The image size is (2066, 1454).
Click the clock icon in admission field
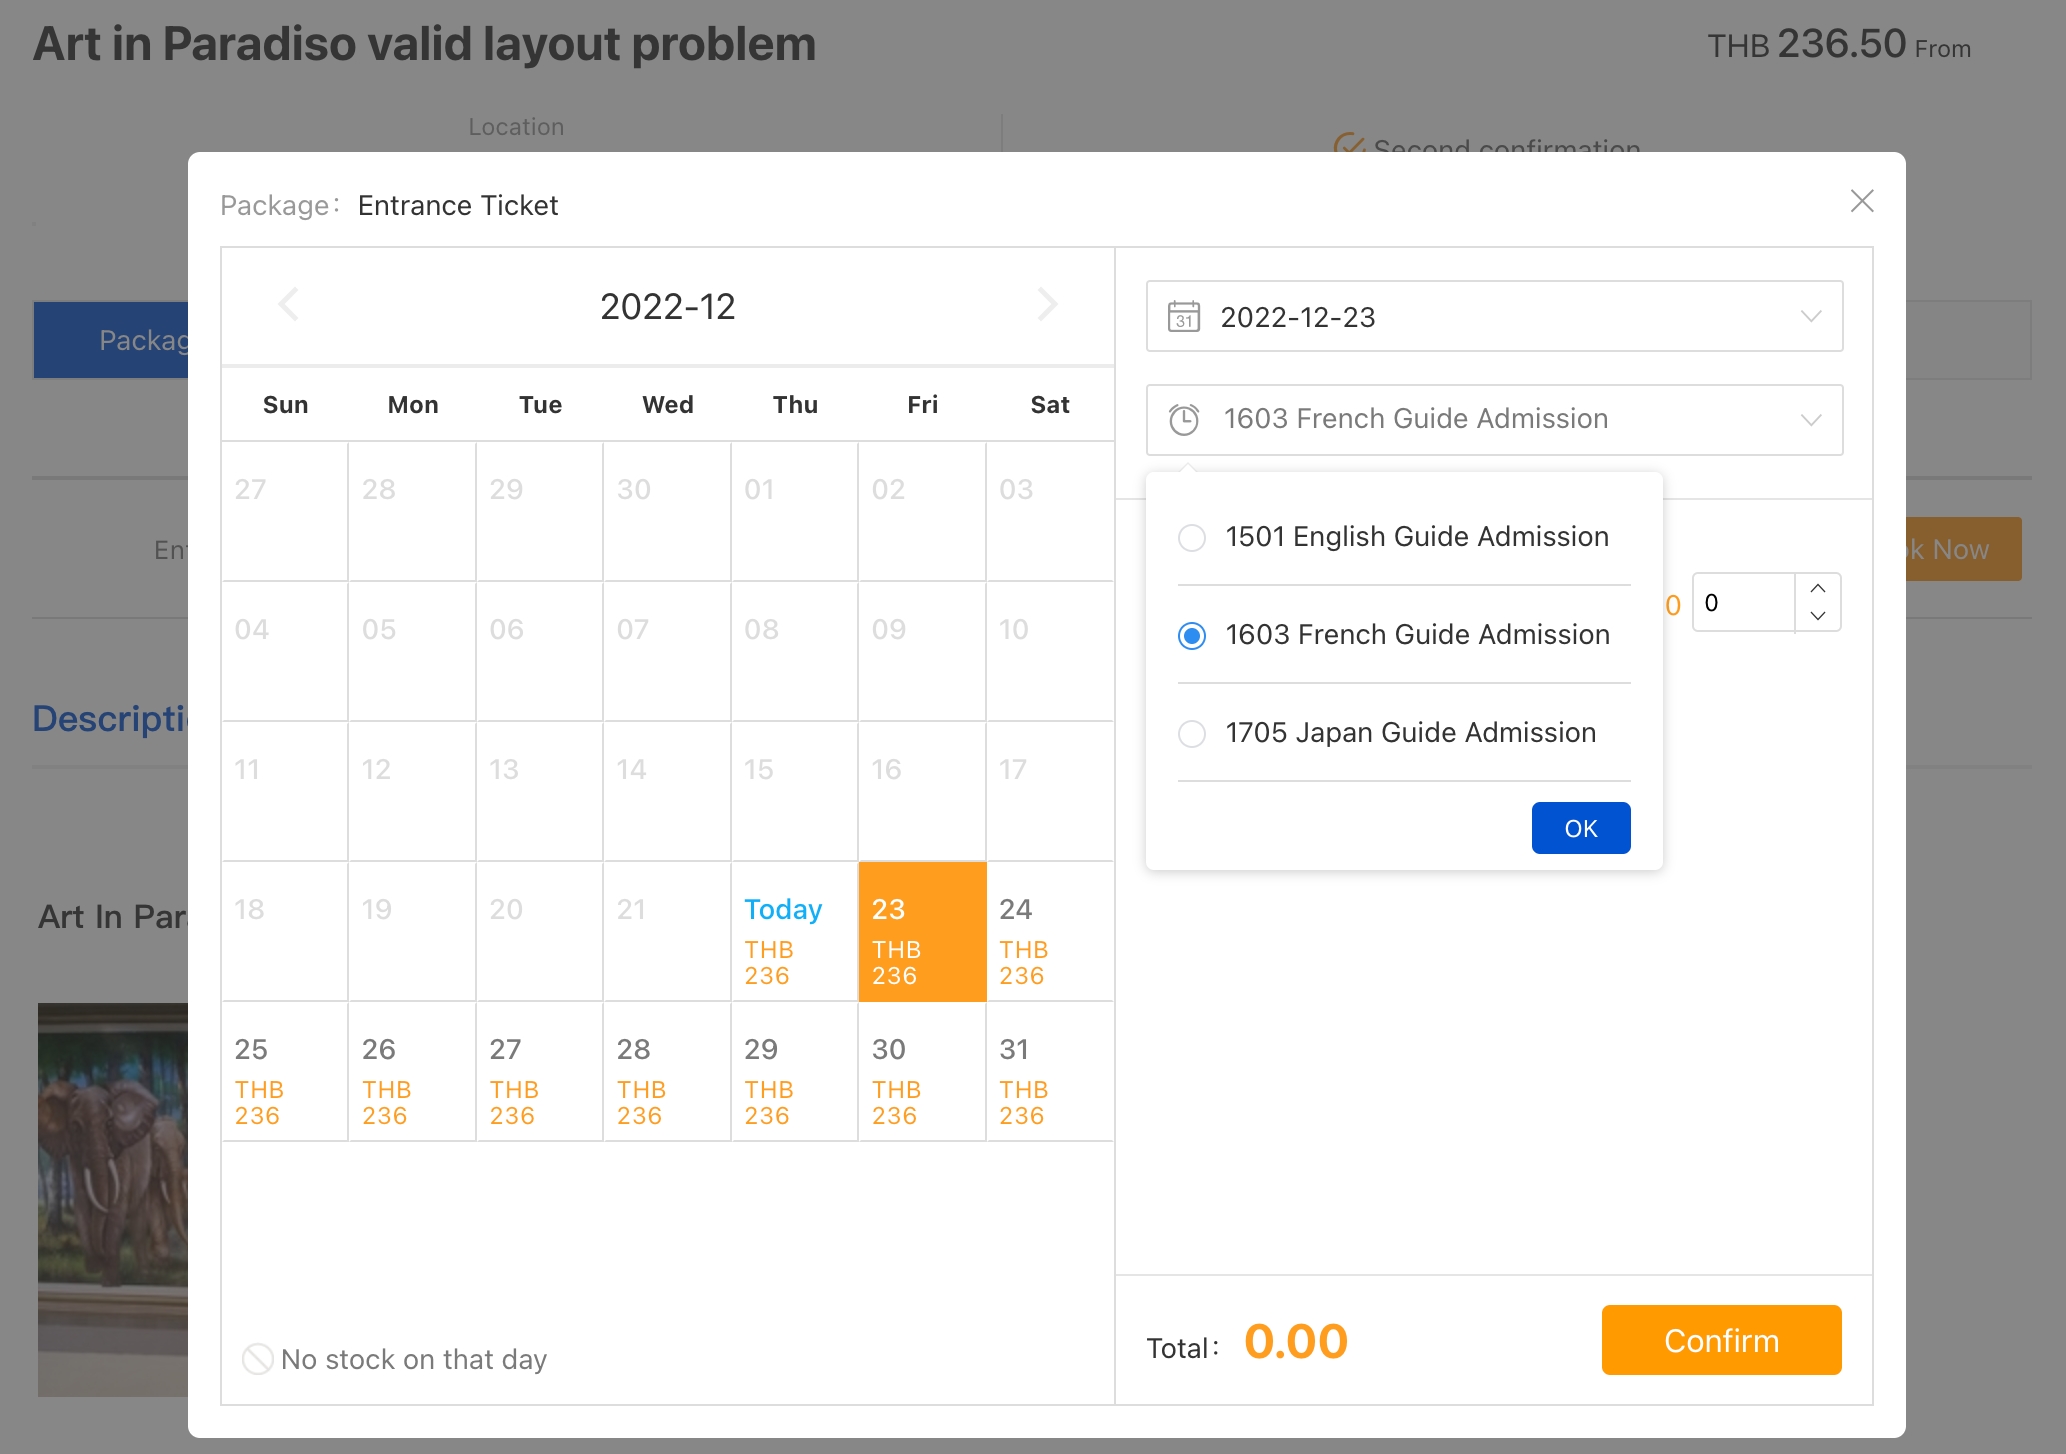tap(1184, 420)
